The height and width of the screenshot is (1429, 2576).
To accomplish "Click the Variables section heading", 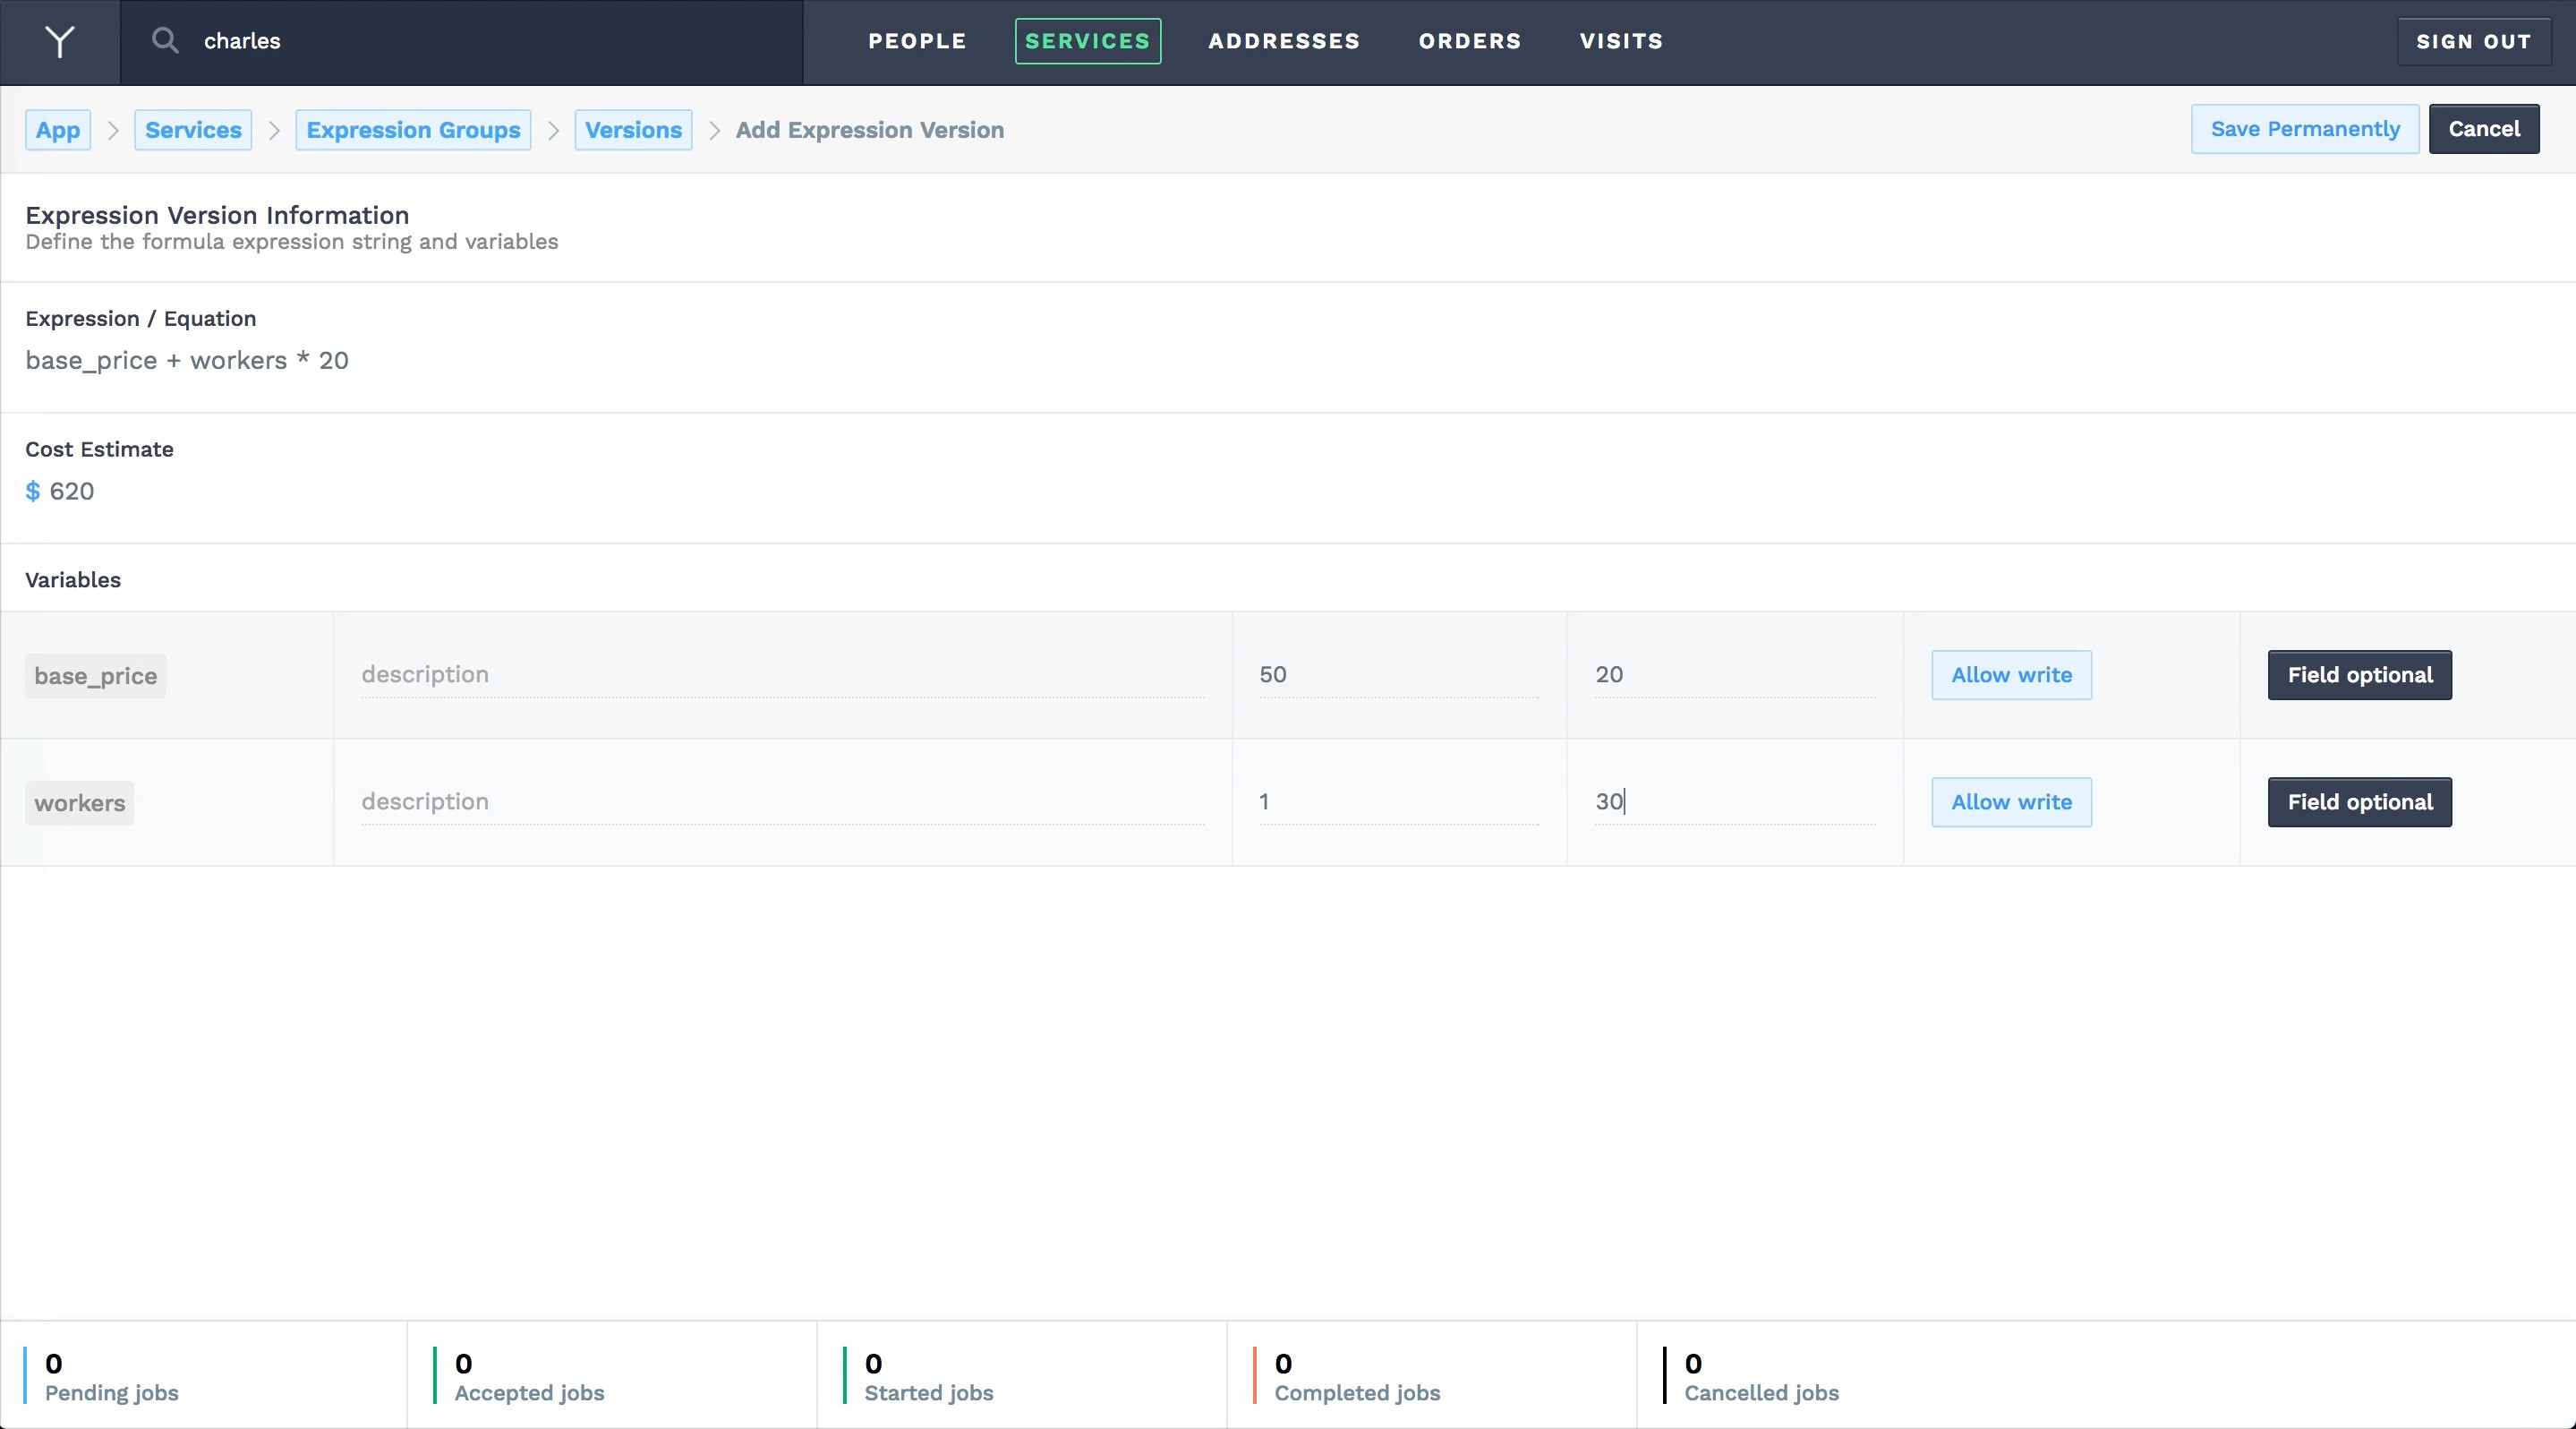I will point(73,580).
